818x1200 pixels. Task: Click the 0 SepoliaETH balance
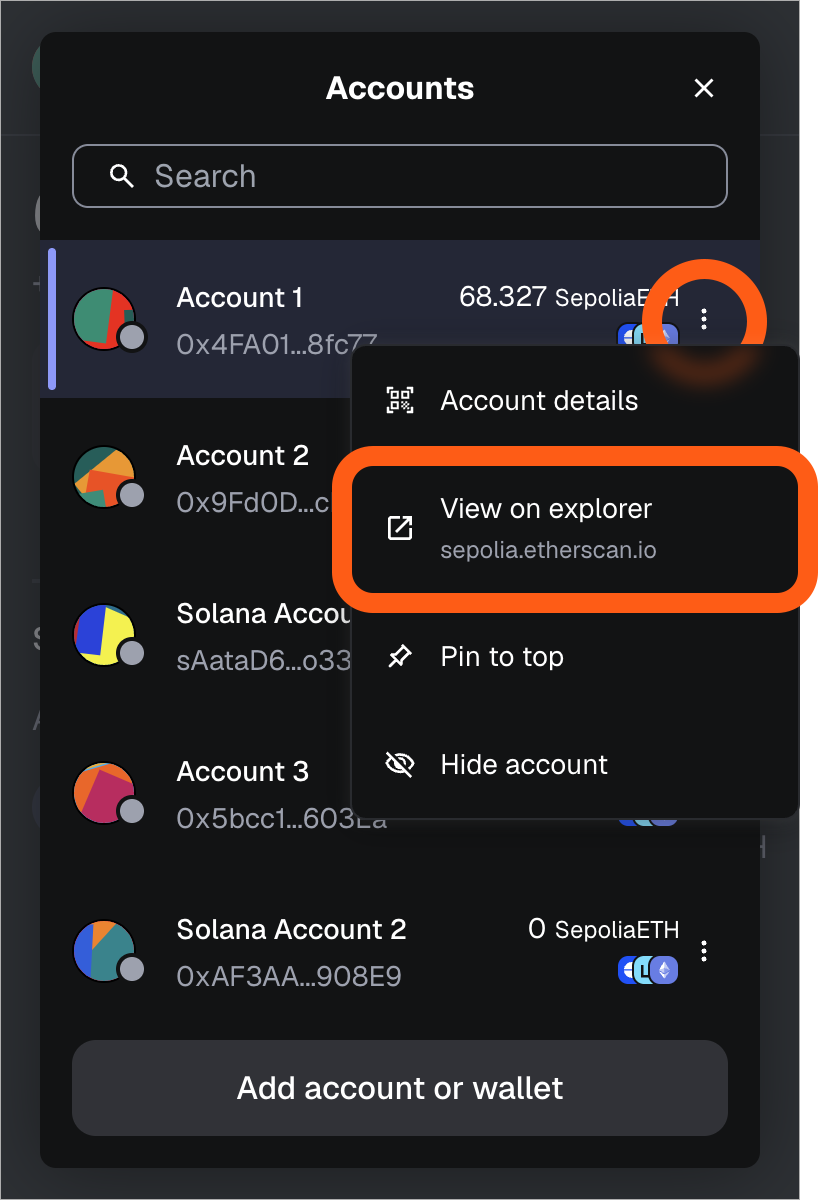point(603,929)
